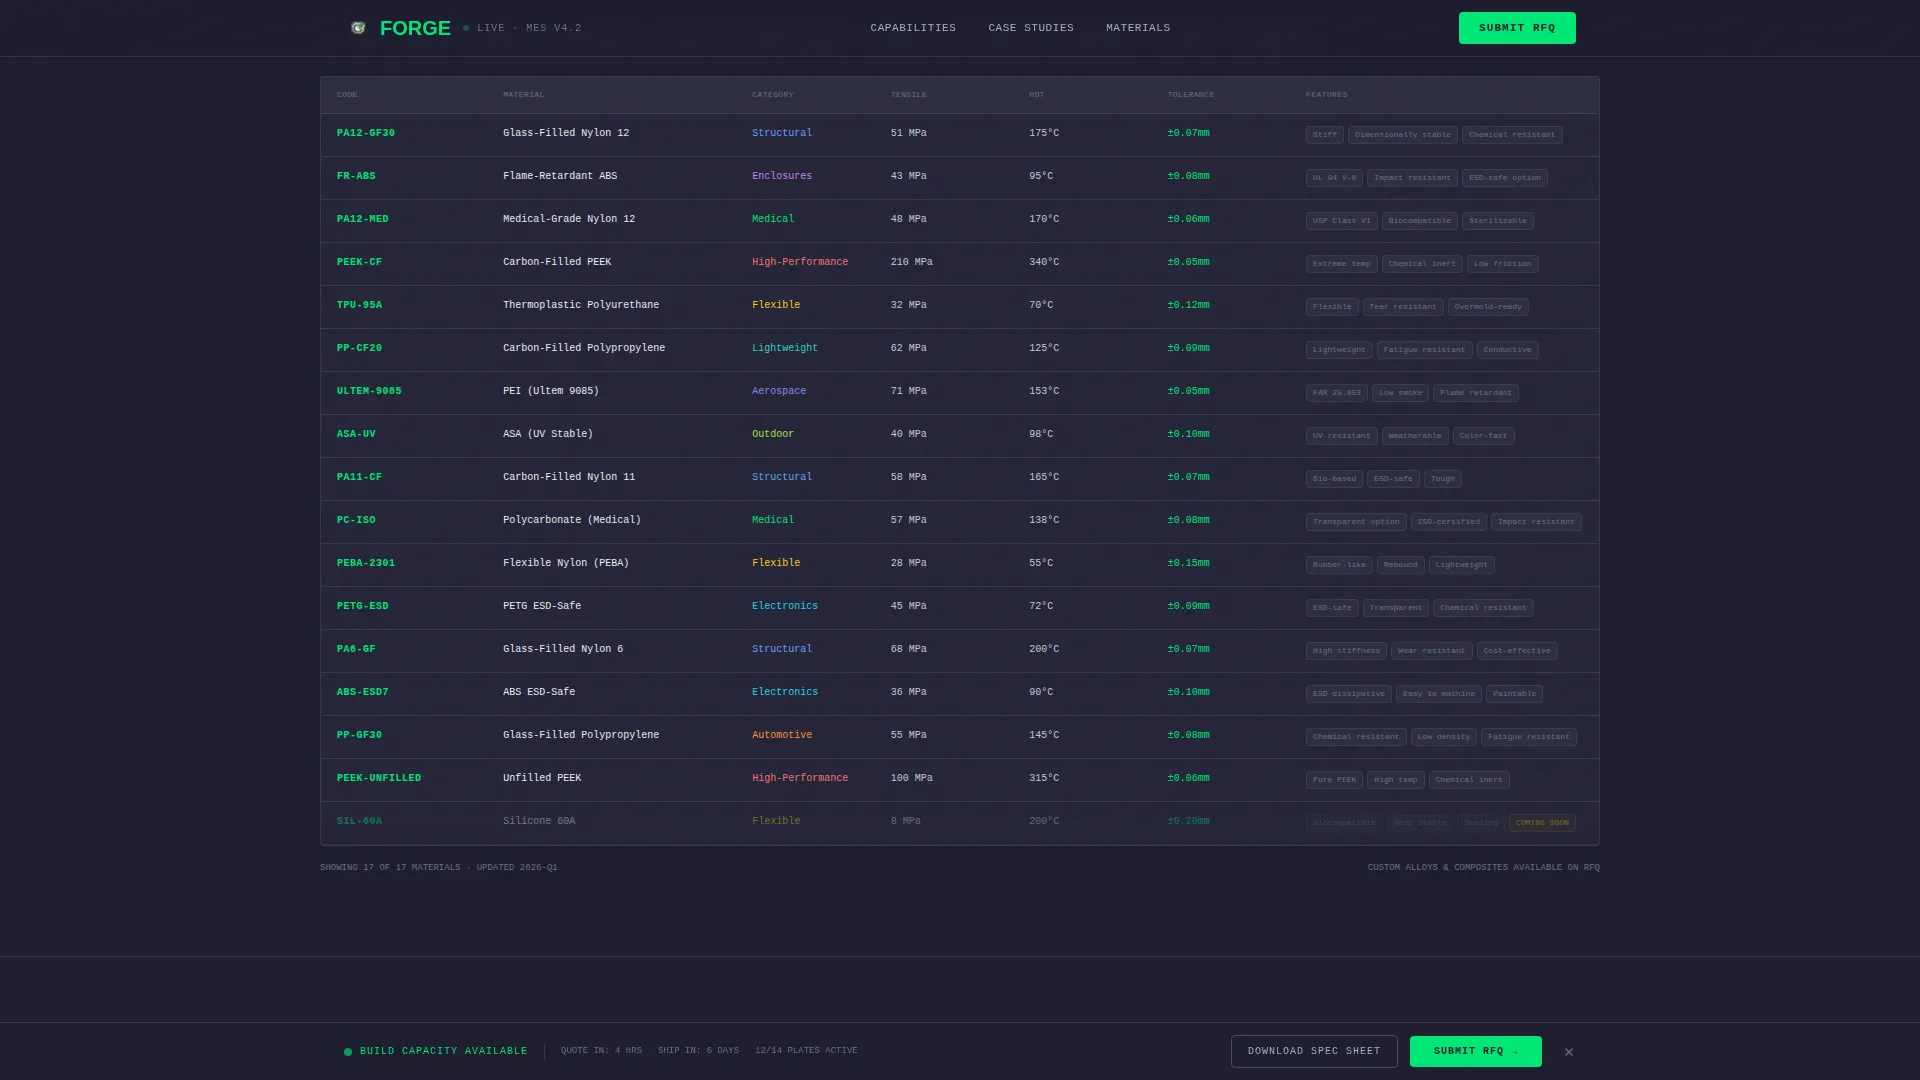This screenshot has width=1920, height=1080.
Task: Click the Download Spec Sheet button
Action: [1314, 1051]
